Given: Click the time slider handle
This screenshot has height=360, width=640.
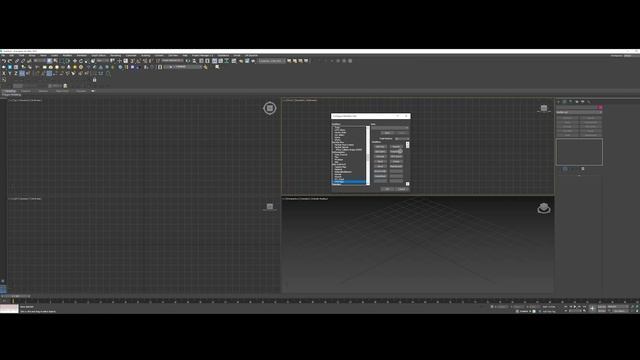Looking at the screenshot, I should click(x=16, y=296).
